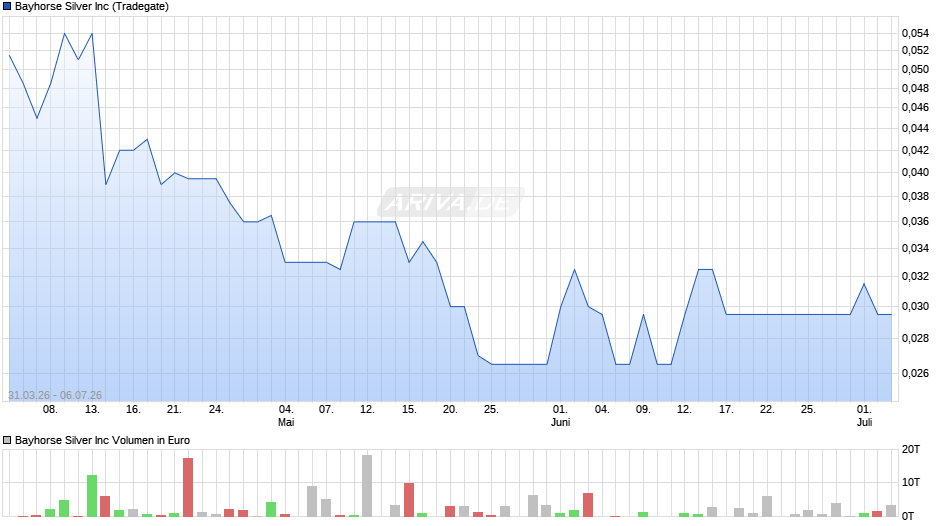This screenshot has height=526, width=940.
Task: Click the price axis label 0,034
Action: 915,248
